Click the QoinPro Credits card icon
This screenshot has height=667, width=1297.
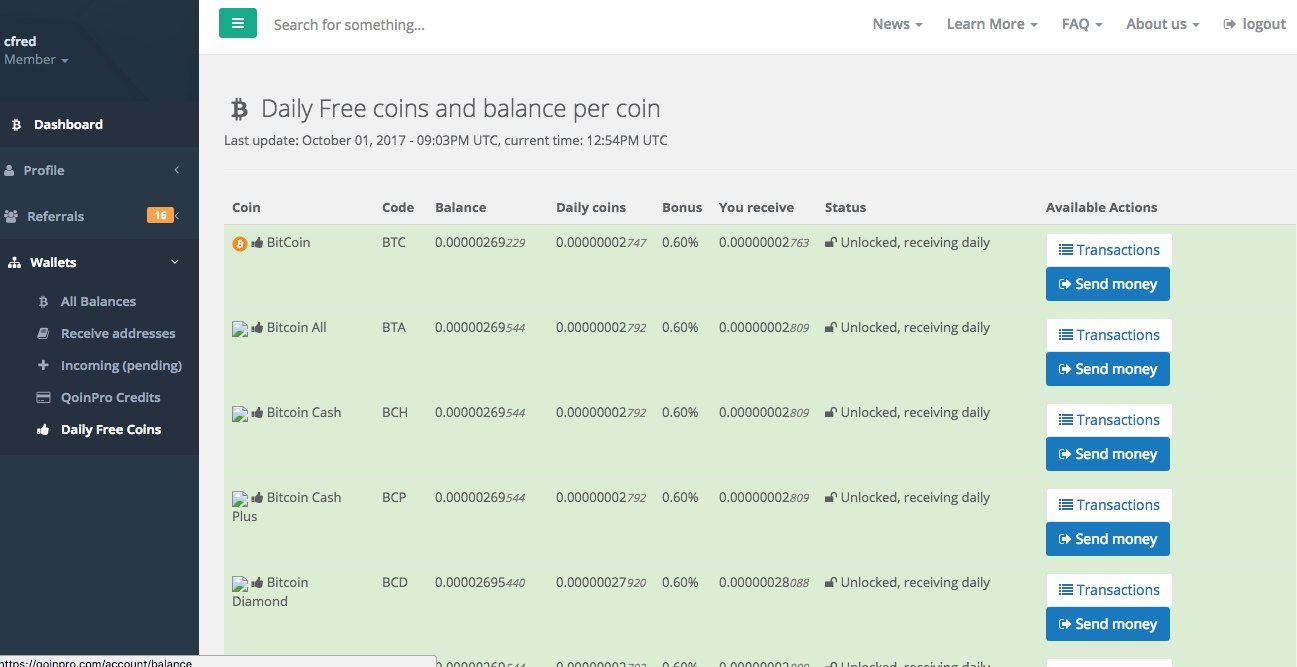43,398
